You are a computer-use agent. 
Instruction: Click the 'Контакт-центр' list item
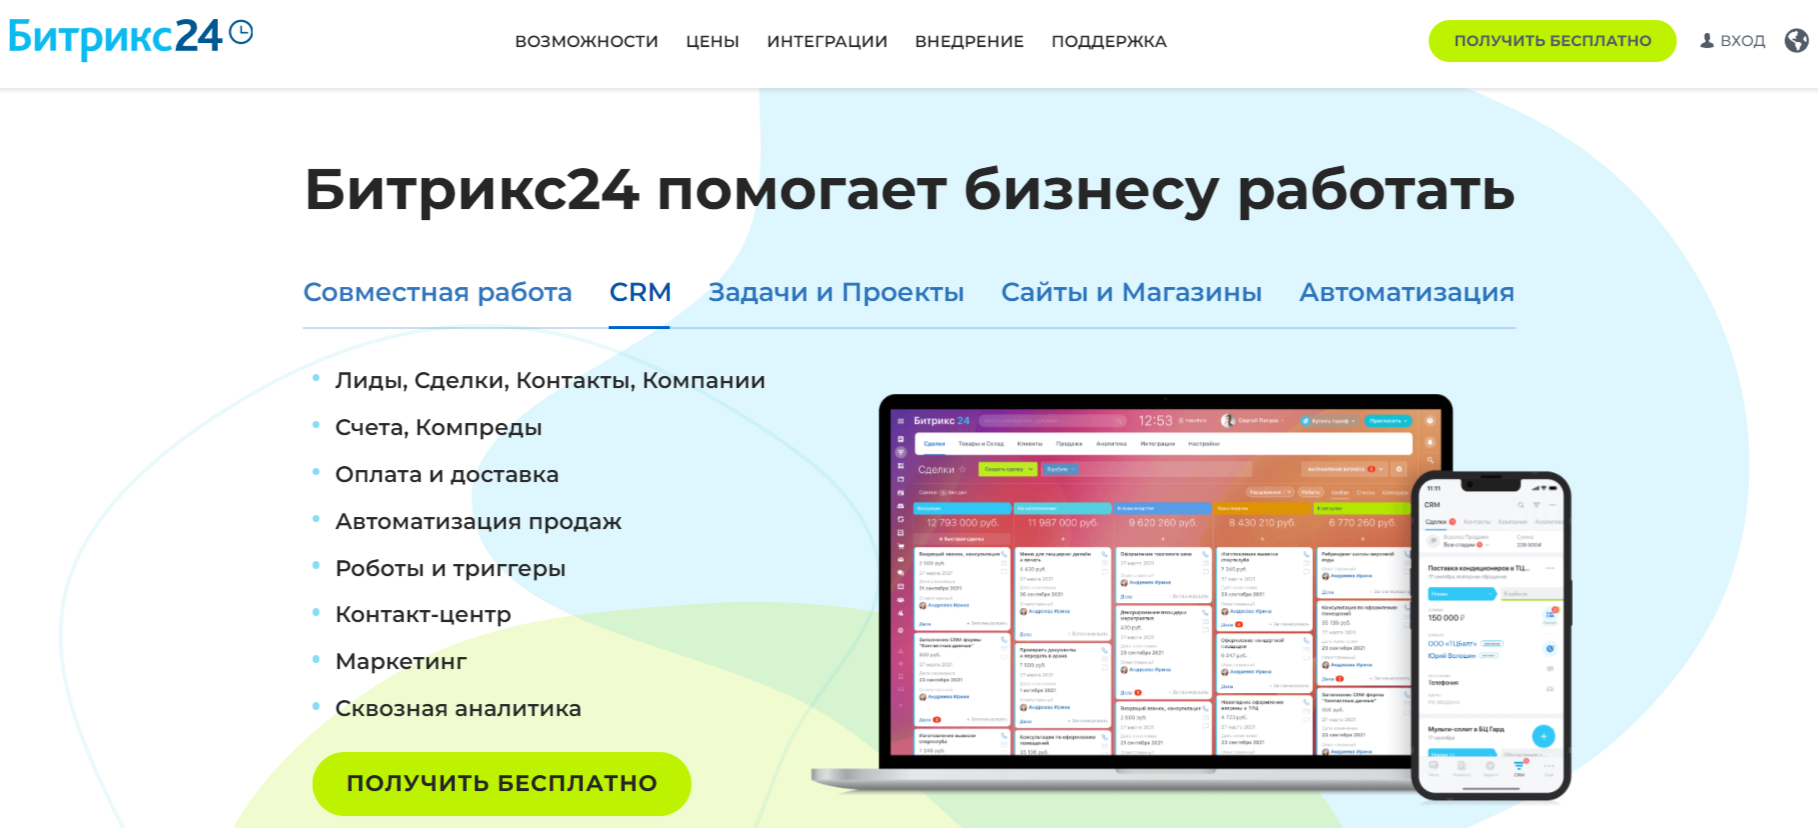[x=423, y=614]
